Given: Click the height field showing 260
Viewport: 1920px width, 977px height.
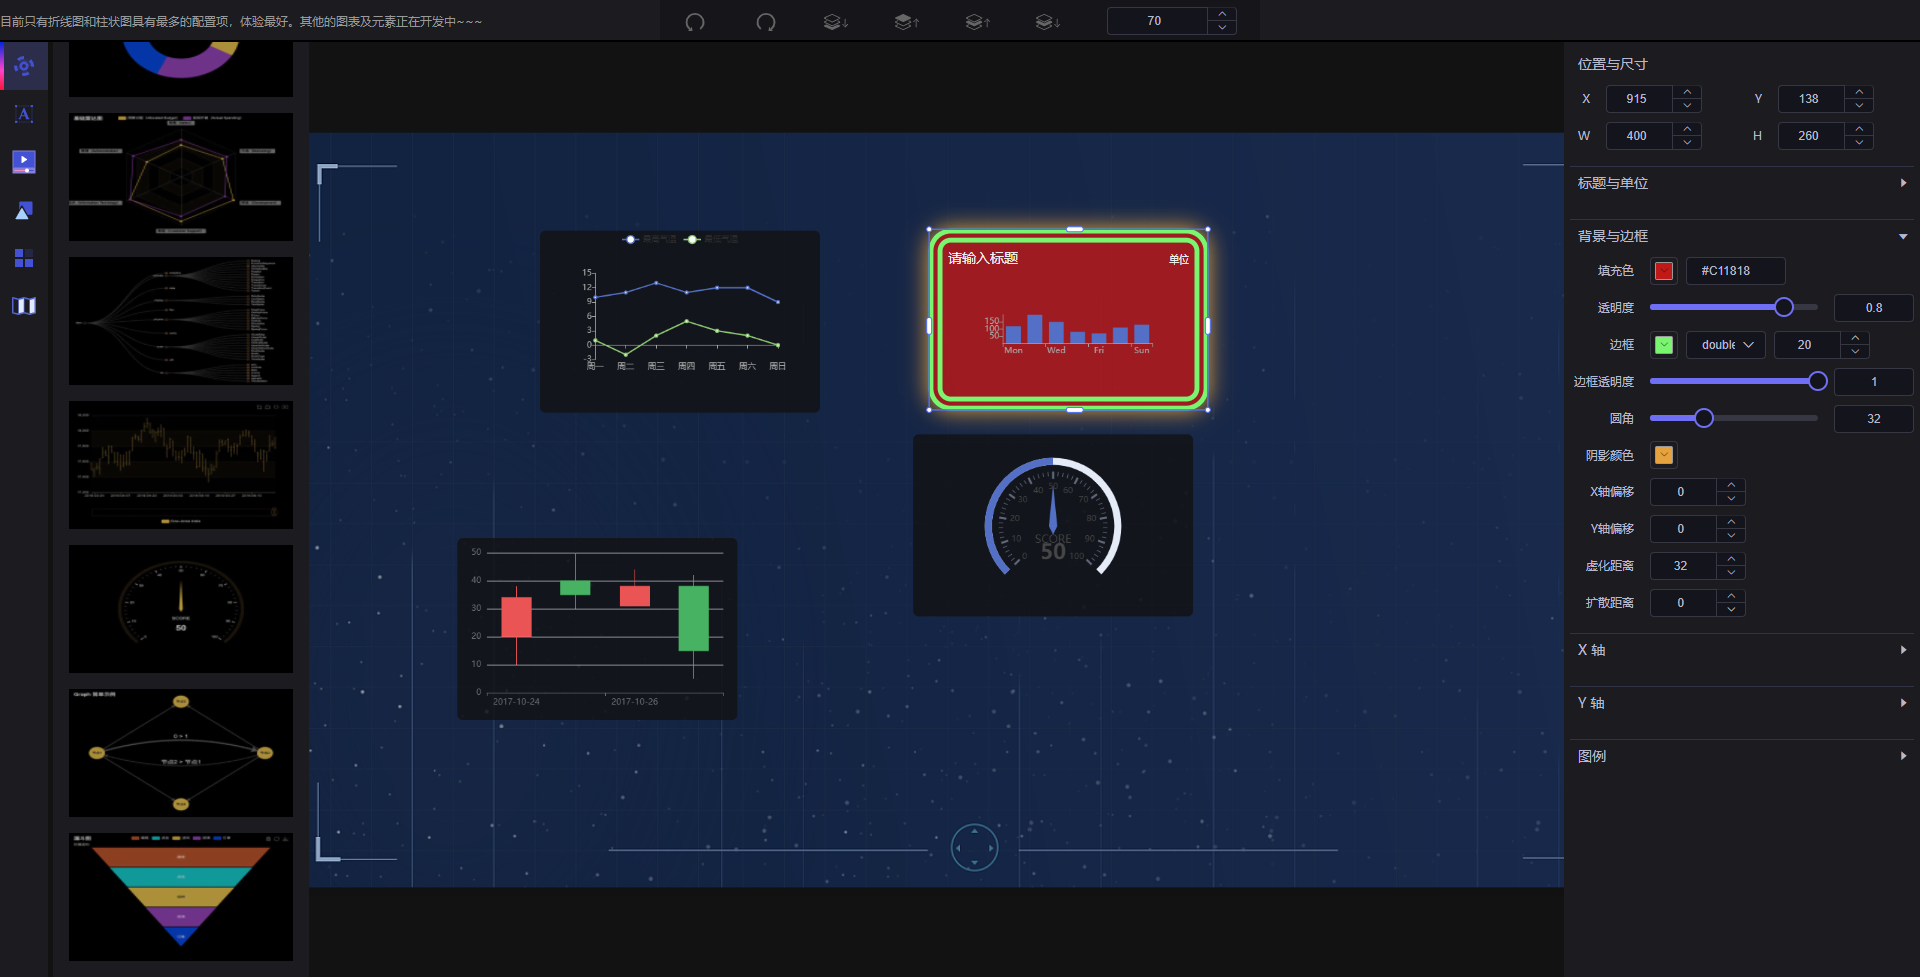Looking at the screenshot, I should (1811, 136).
